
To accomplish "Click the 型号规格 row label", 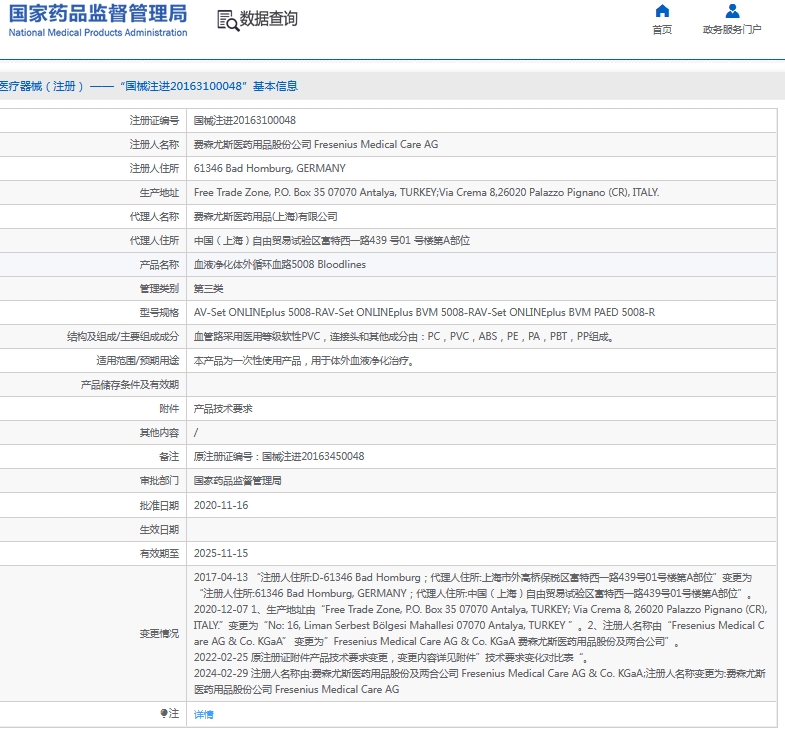I will point(159,312).
